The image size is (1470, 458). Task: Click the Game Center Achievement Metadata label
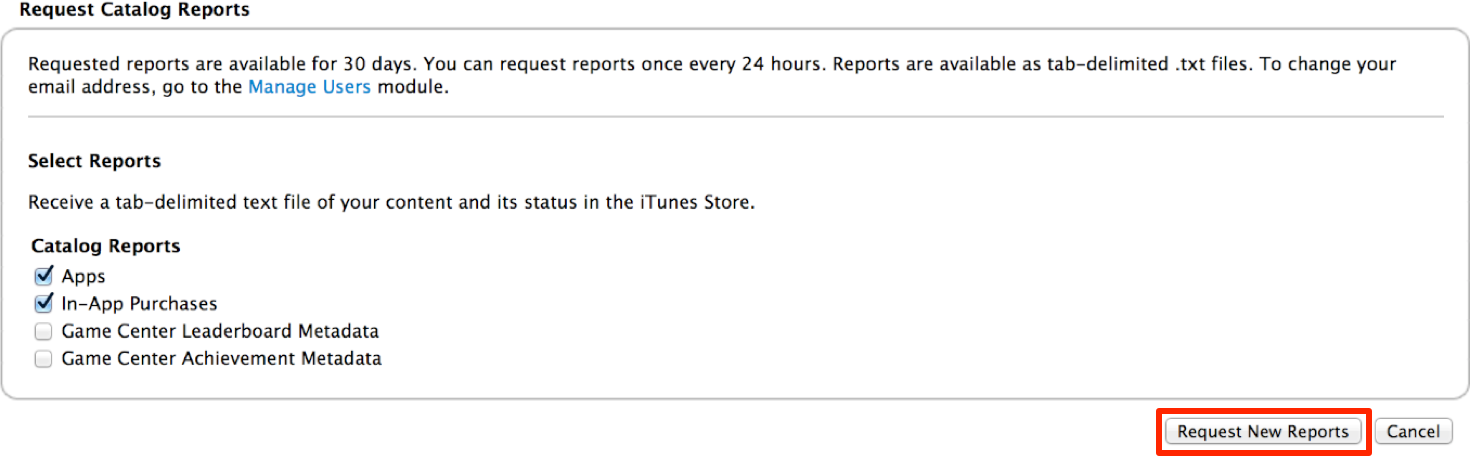(221, 358)
